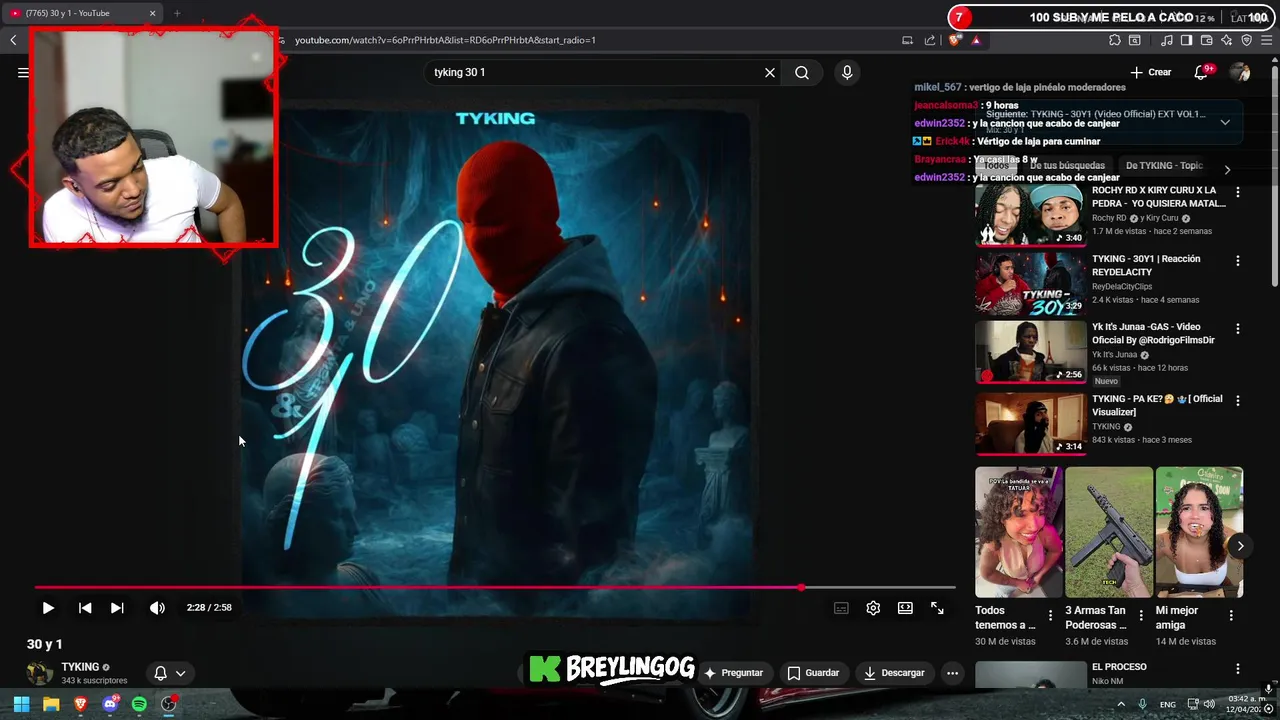
Task: Open the Brave VPN shield icon
Action: pos(1246,40)
